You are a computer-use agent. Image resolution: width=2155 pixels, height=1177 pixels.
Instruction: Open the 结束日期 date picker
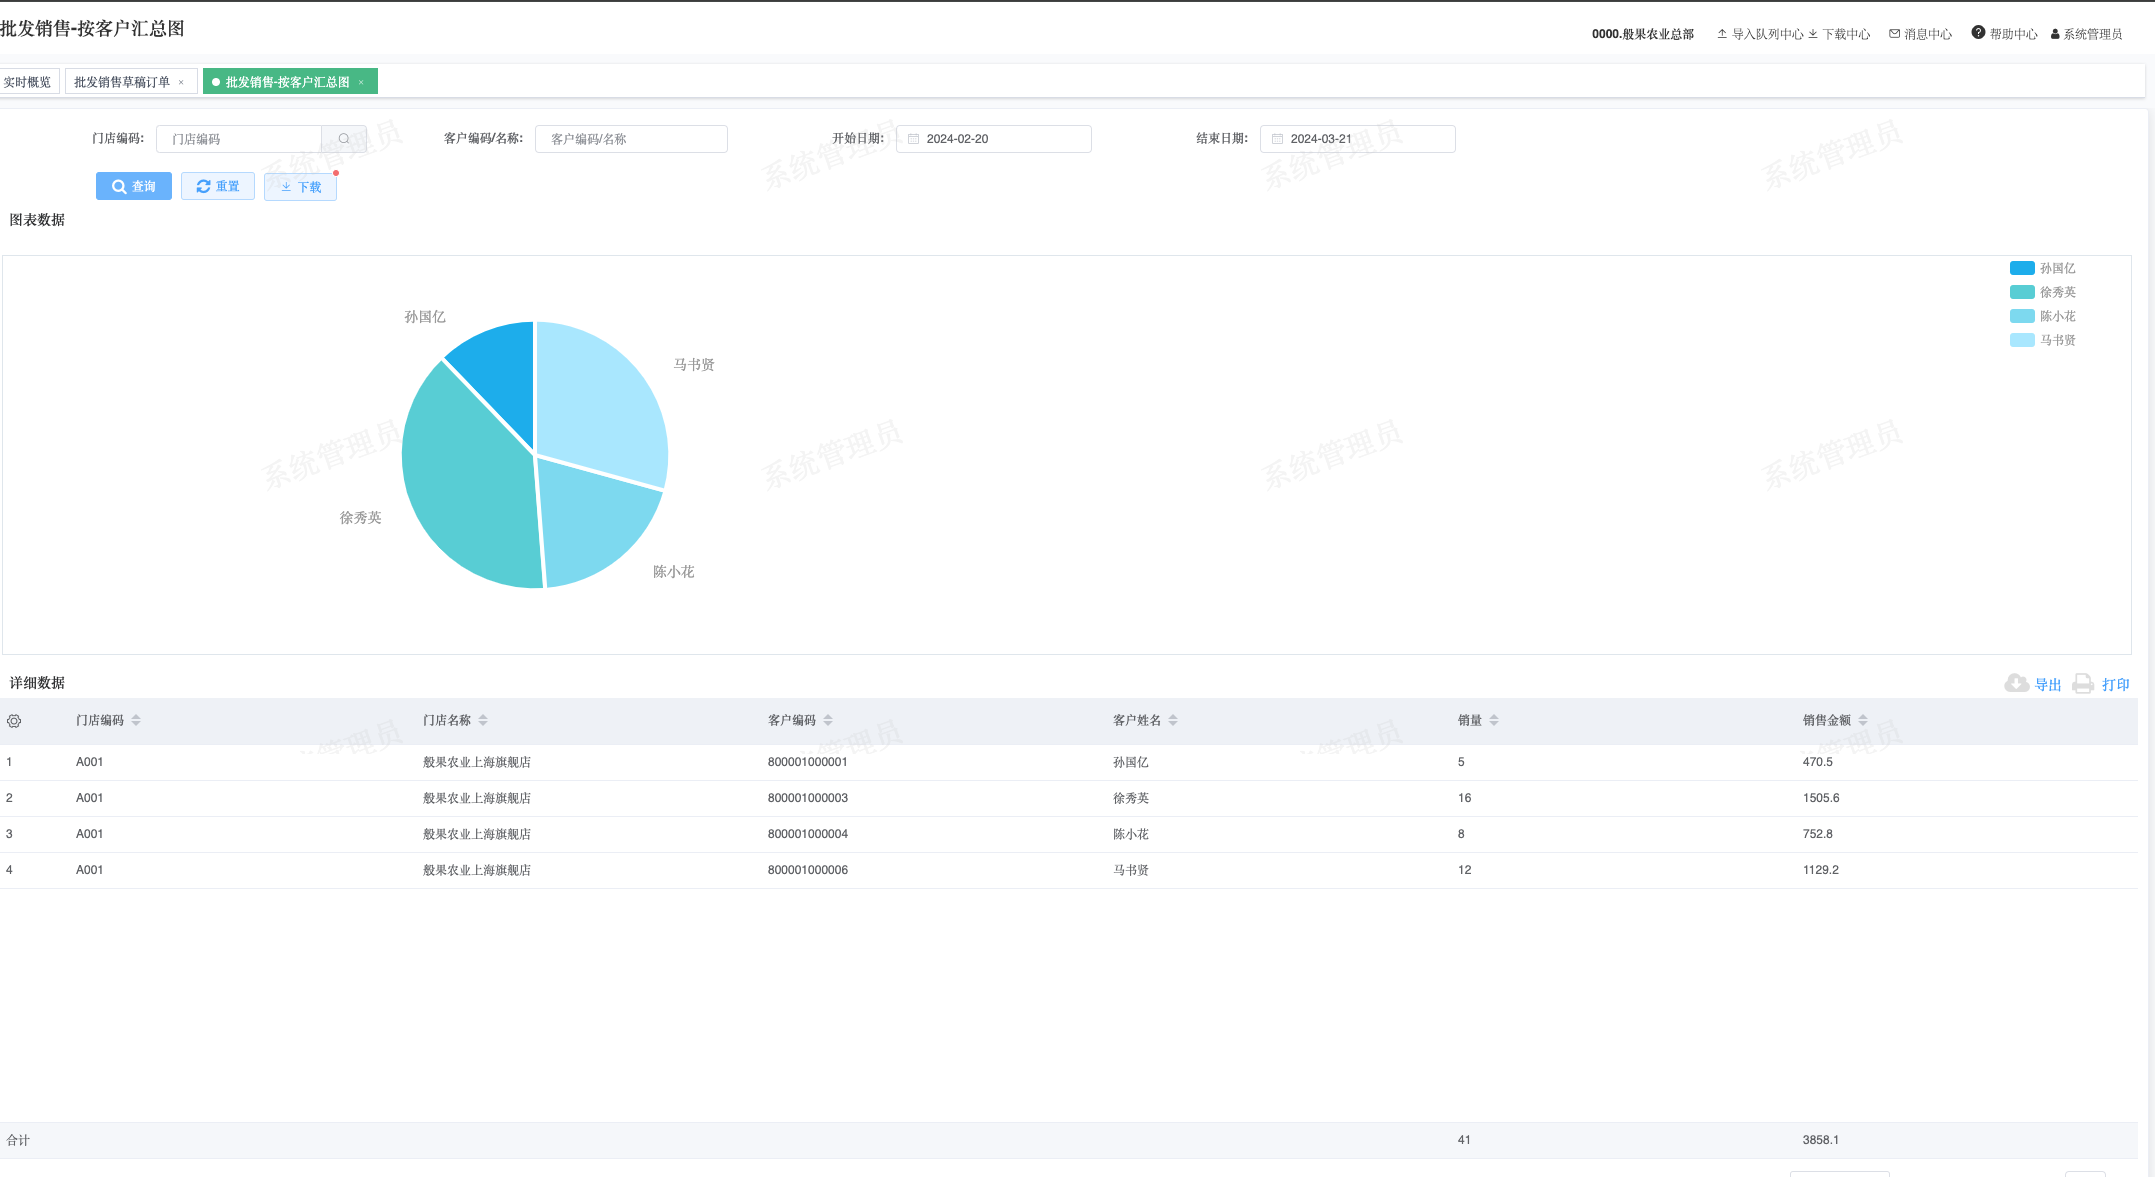(x=1357, y=139)
